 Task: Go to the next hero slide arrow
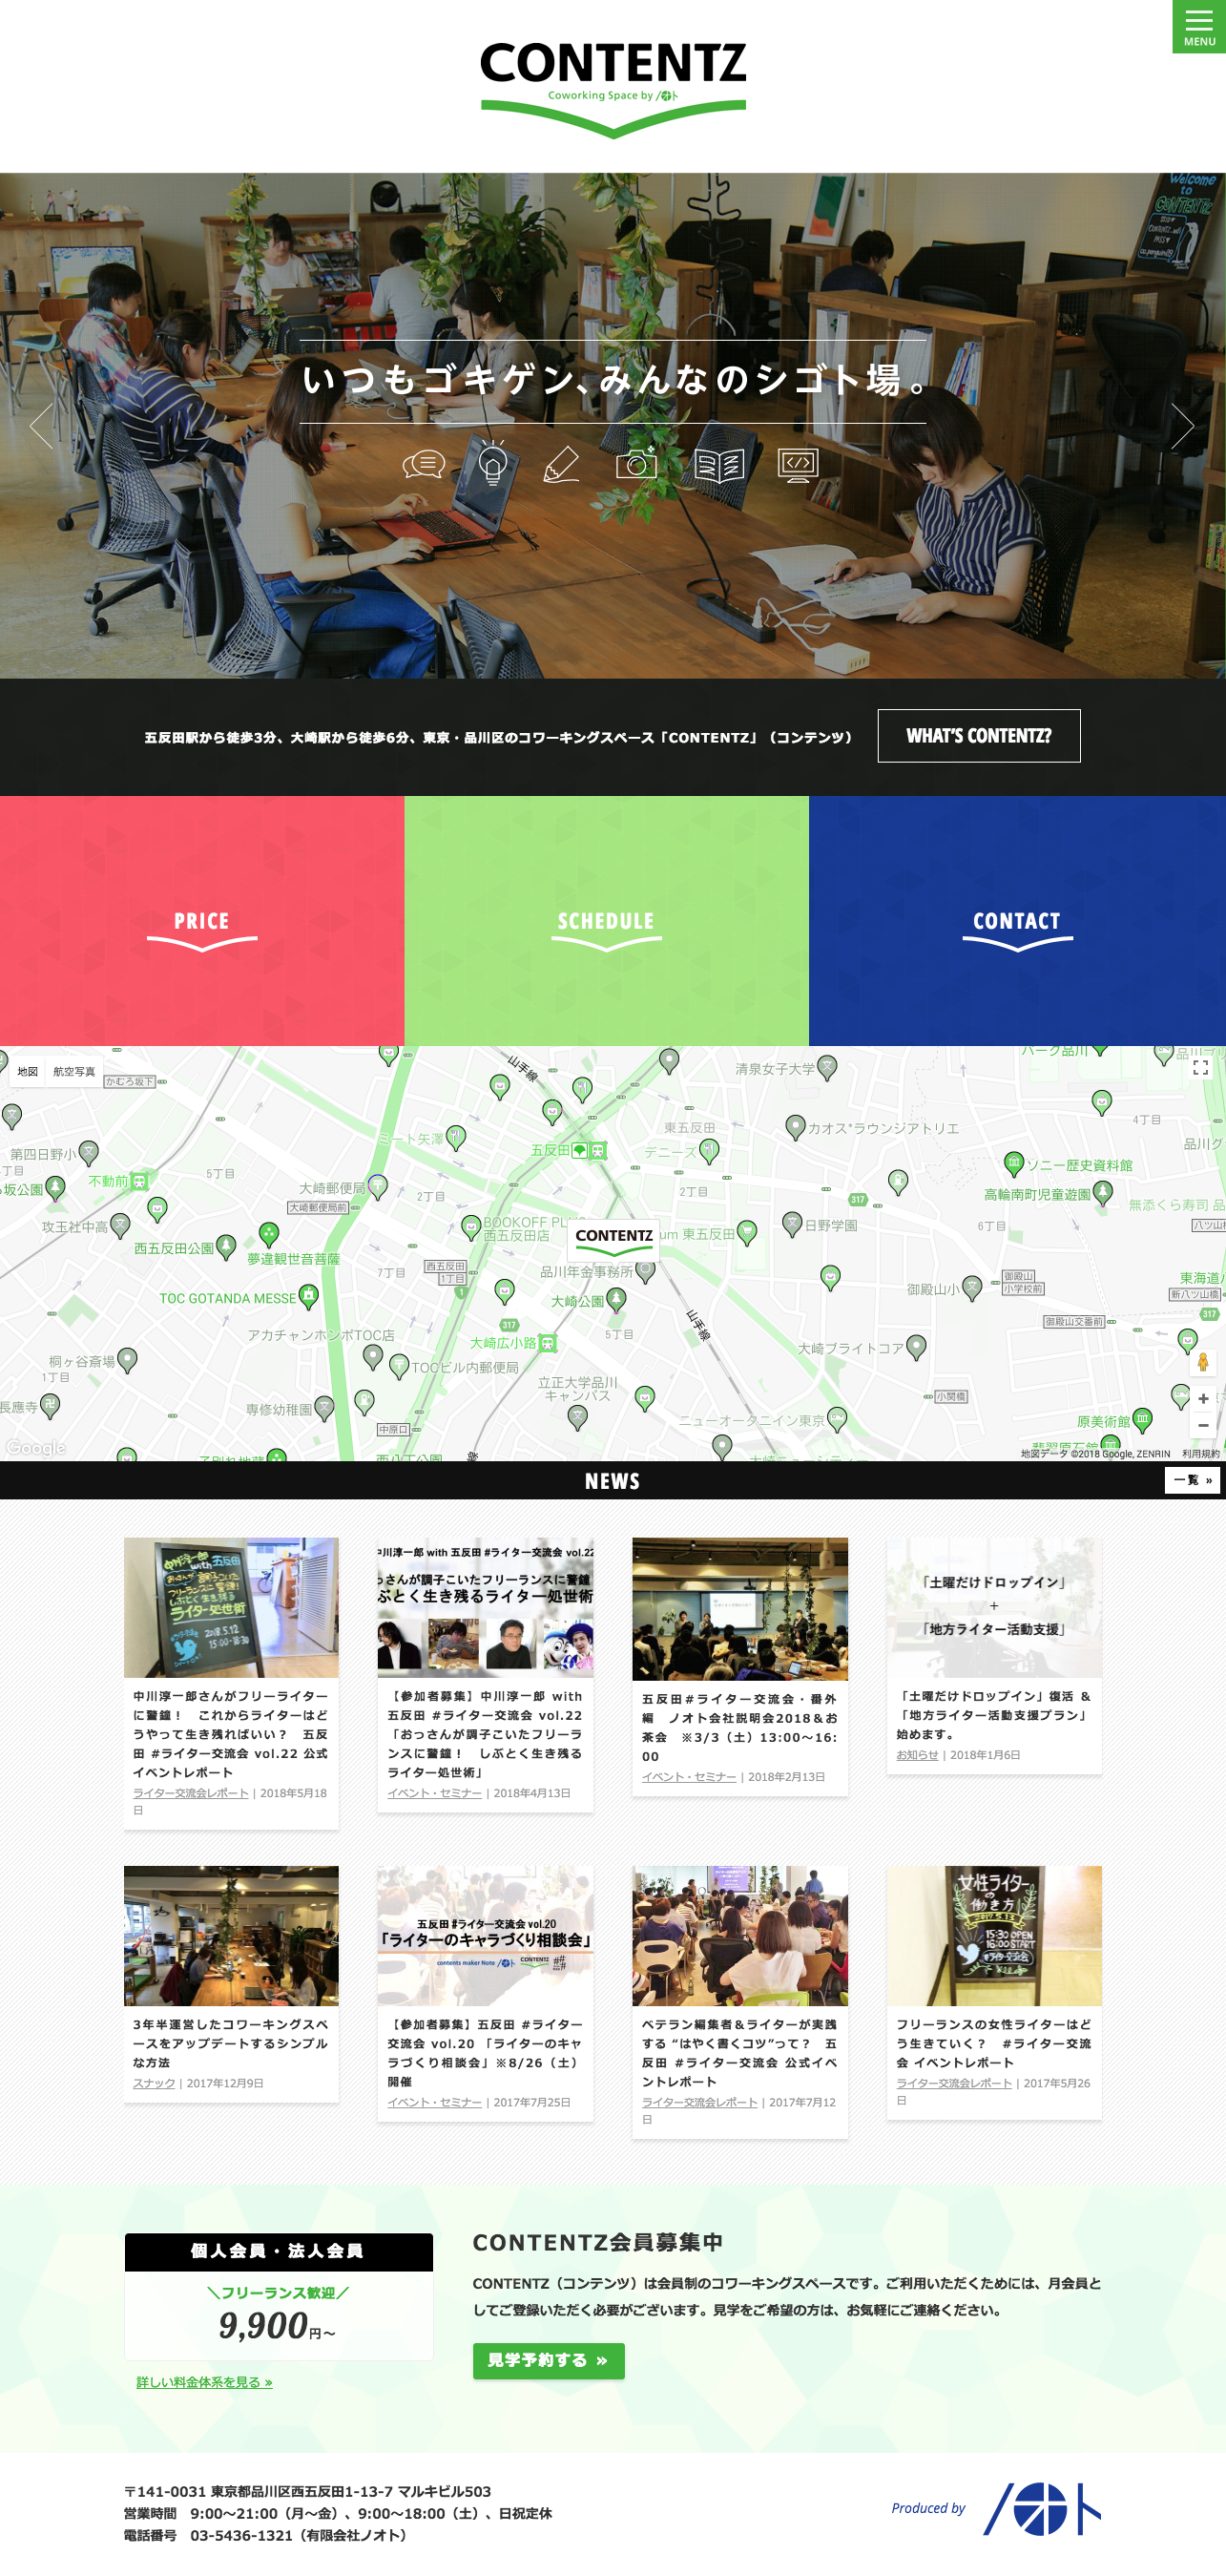coord(1183,426)
